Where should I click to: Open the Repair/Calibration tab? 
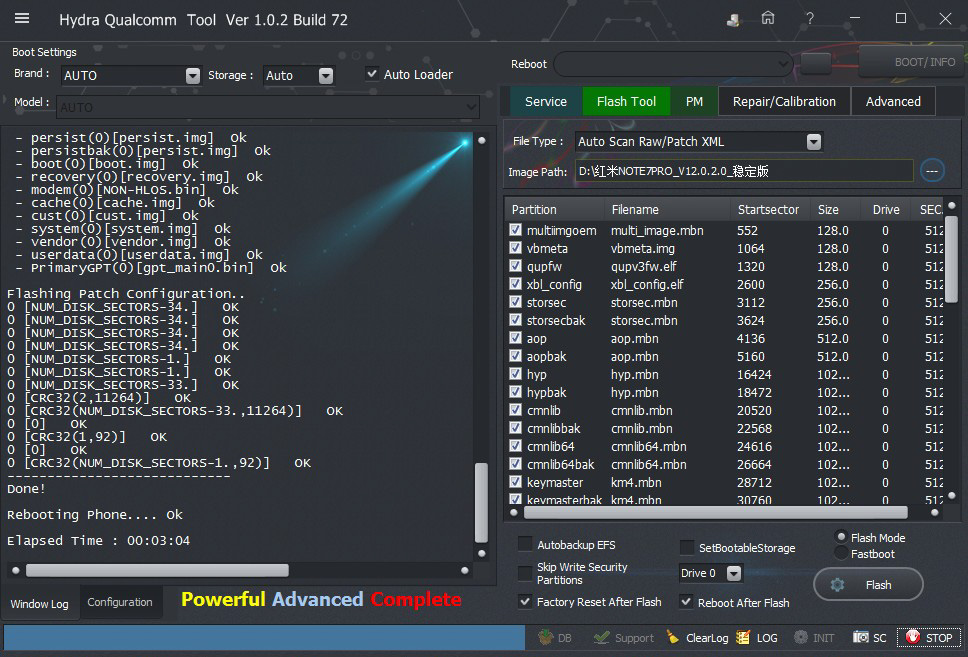pyautogui.click(x=784, y=101)
